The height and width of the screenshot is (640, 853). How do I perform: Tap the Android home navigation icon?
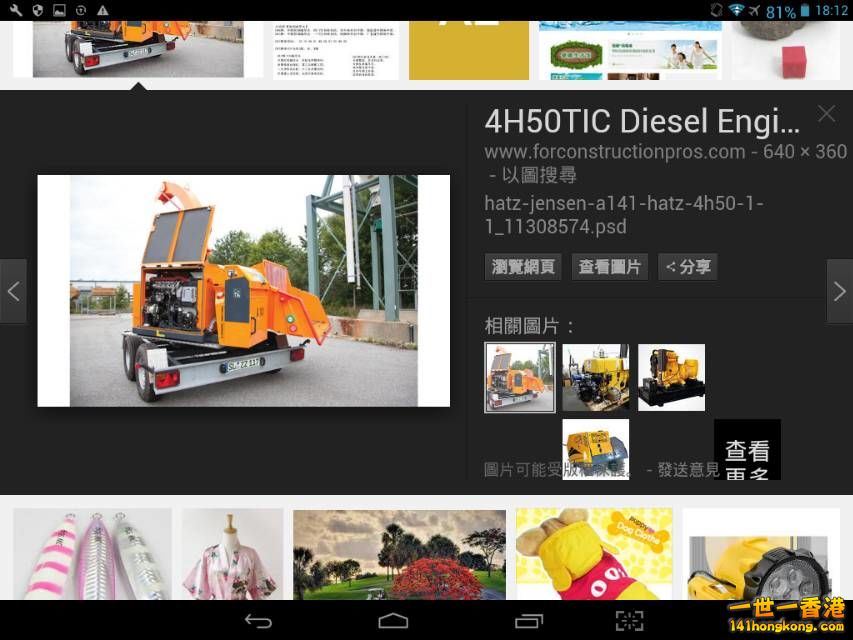[393, 620]
